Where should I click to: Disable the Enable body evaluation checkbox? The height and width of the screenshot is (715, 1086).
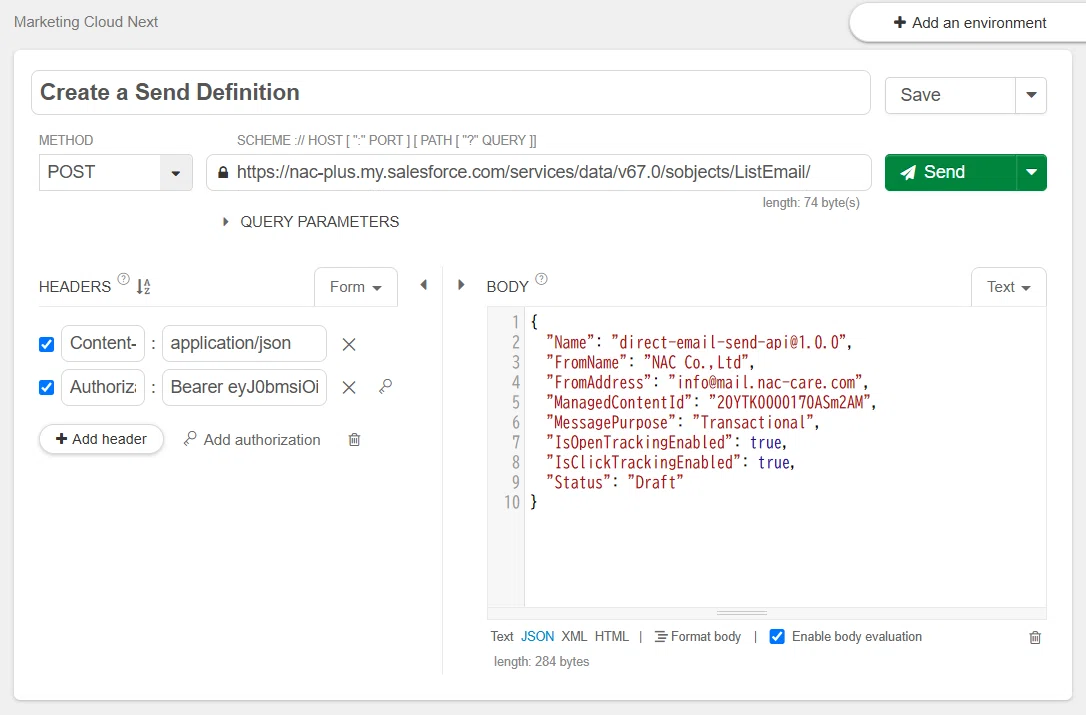[777, 637]
